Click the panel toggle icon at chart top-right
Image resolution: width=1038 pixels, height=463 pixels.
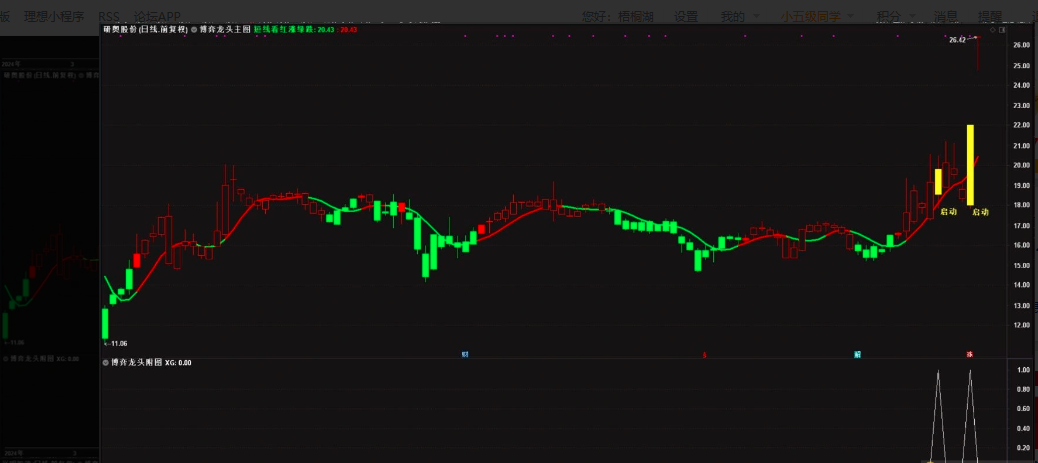pos(1001,31)
